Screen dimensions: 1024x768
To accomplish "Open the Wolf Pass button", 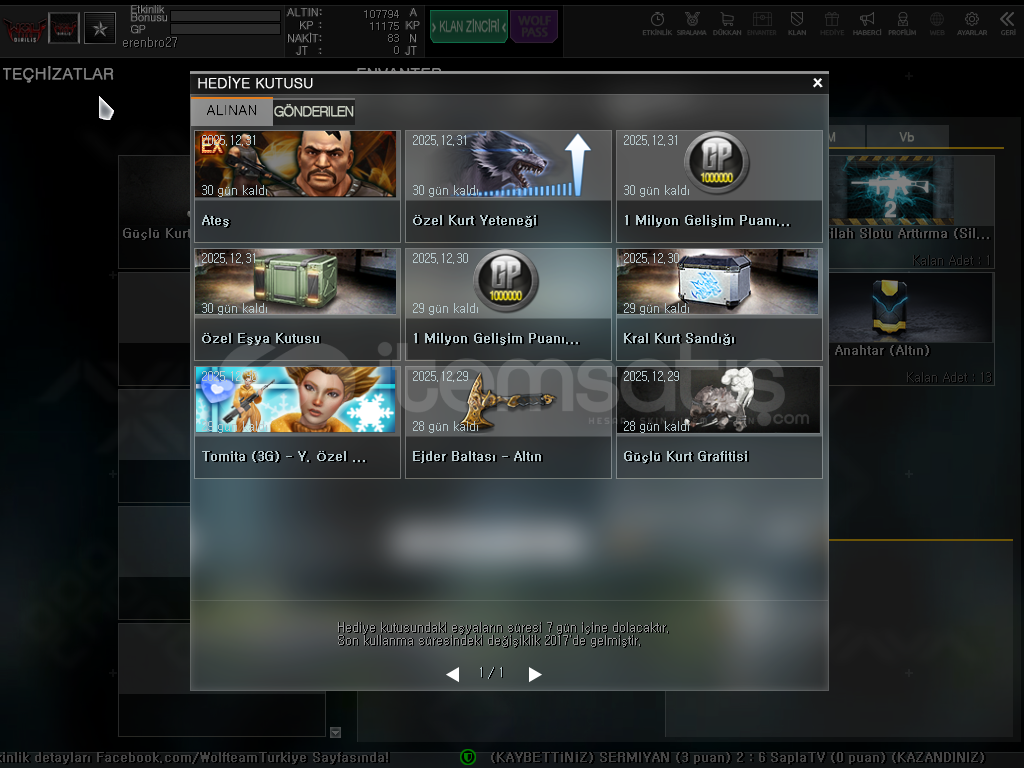I will [x=534, y=27].
